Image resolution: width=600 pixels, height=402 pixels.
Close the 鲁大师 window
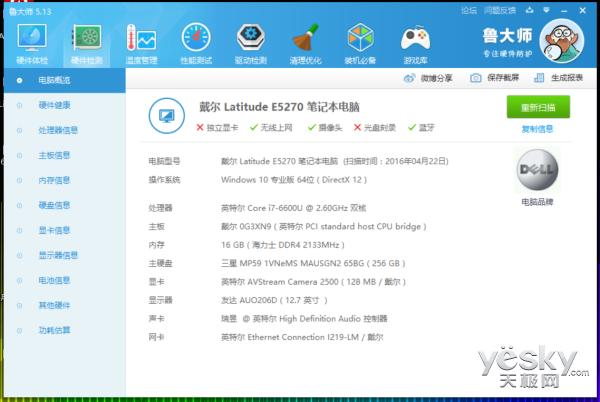click(582, 10)
